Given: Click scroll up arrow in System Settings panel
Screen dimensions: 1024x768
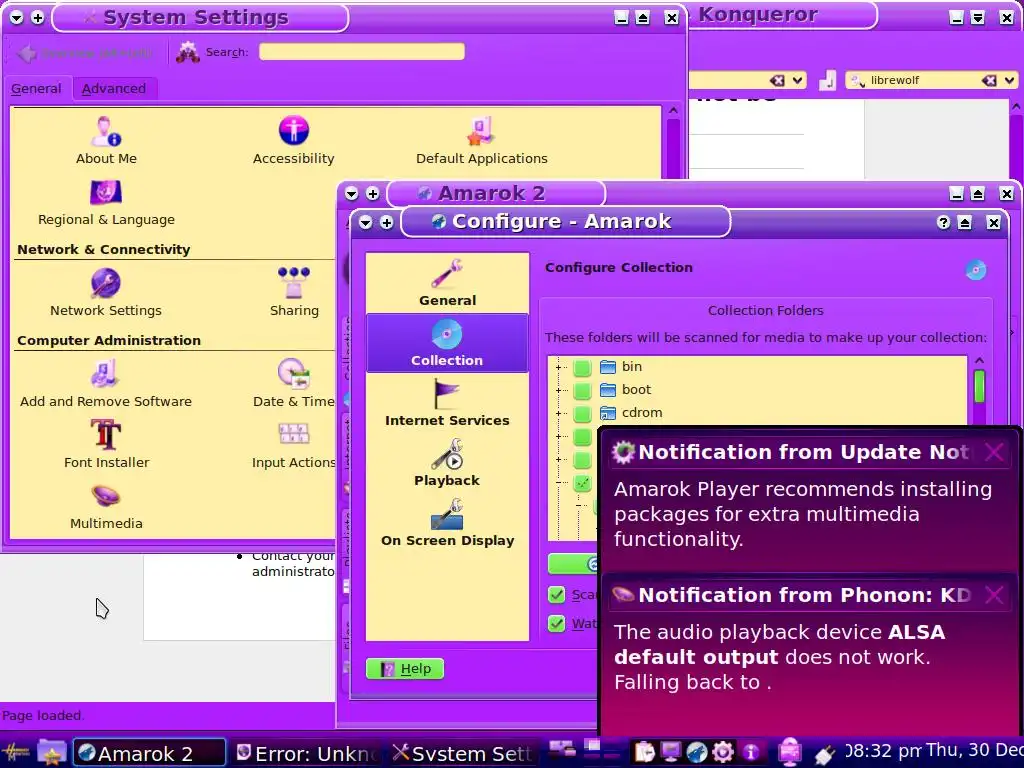Looking at the screenshot, I should coord(673,111).
